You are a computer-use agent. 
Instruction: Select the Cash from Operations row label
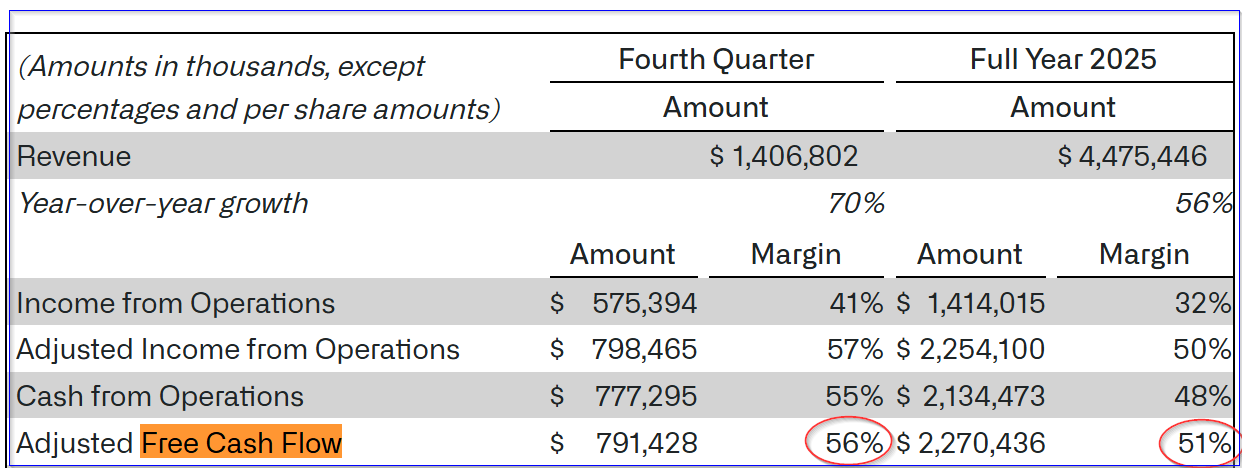(160, 396)
